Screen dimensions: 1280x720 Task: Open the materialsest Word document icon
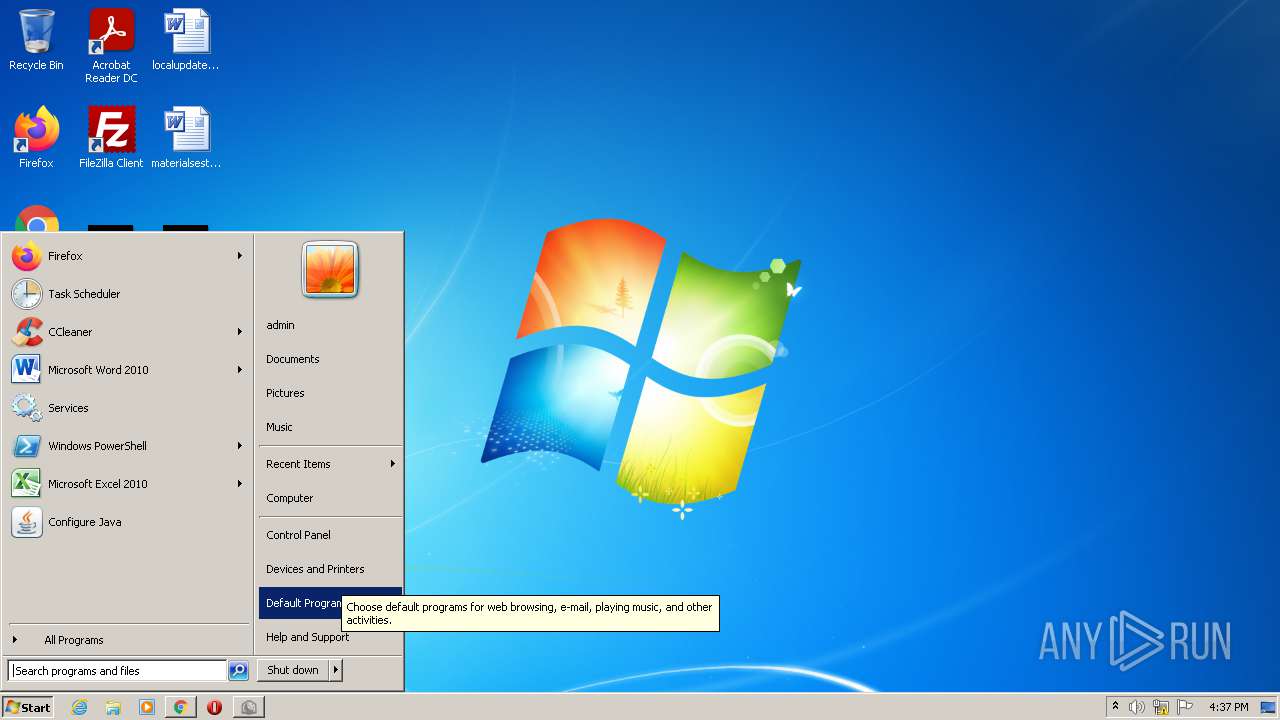click(x=186, y=138)
